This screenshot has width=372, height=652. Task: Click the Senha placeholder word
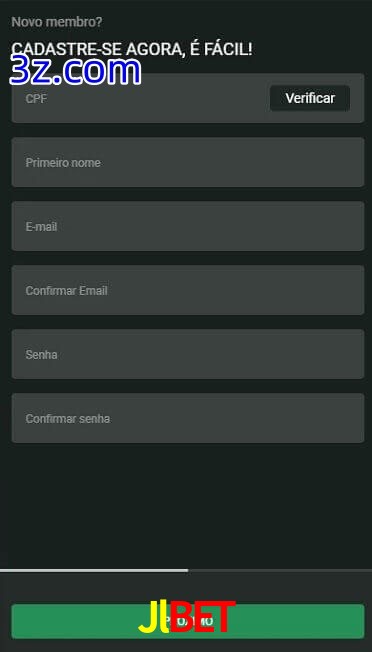click(42, 355)
